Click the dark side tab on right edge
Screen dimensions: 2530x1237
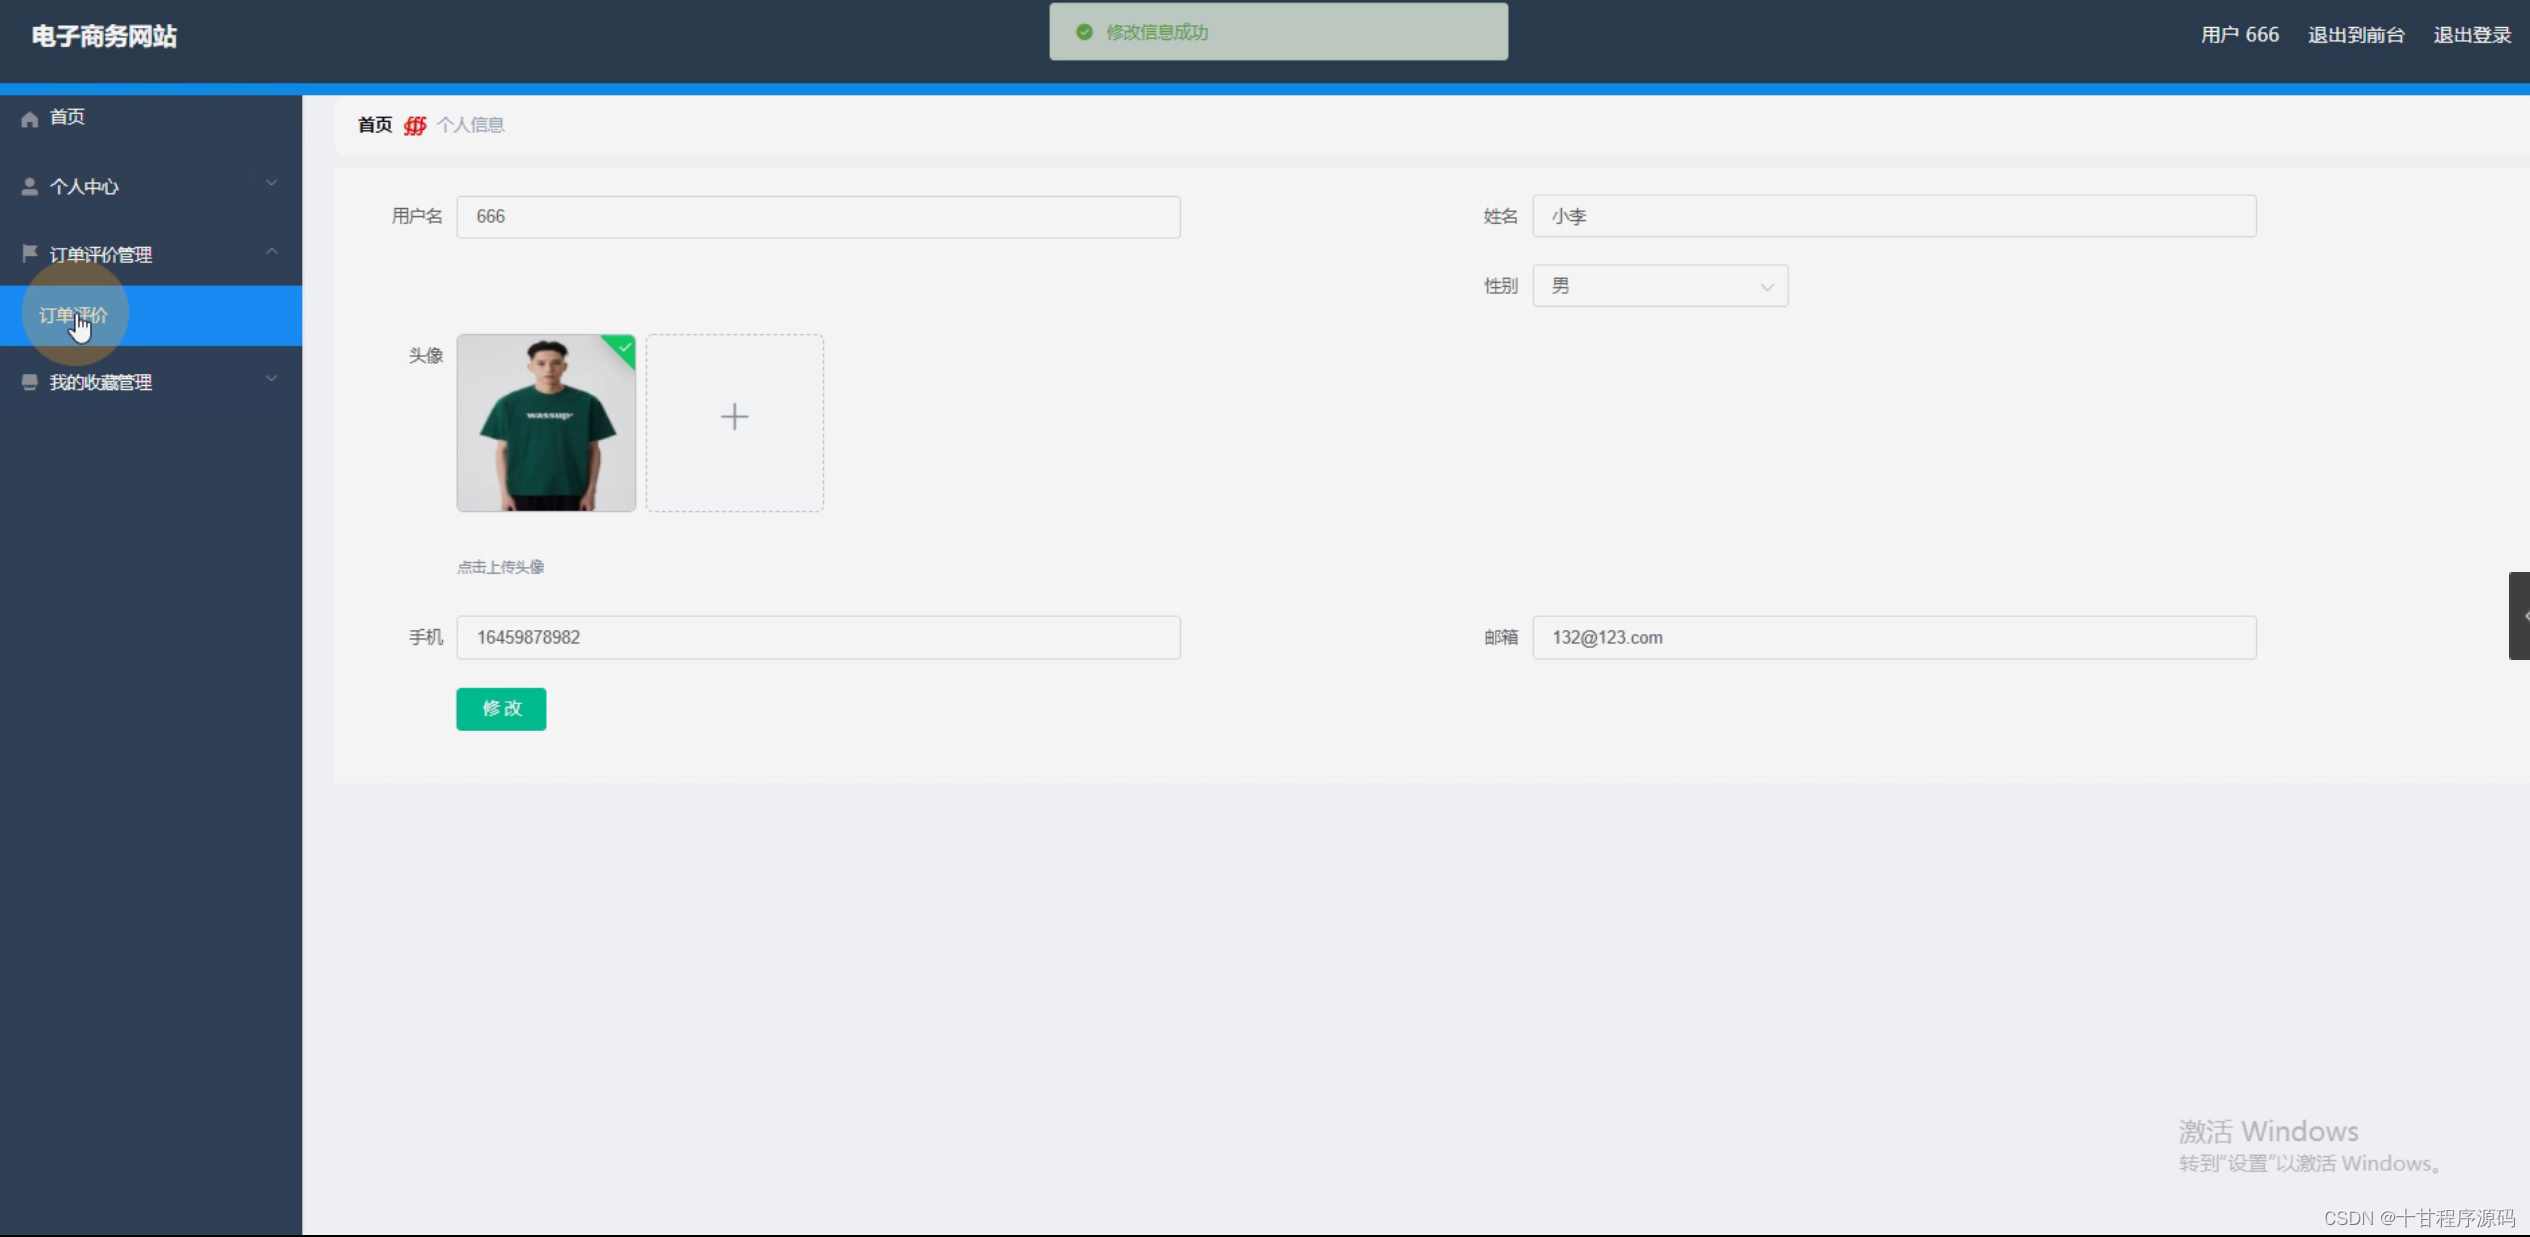pos(2518,616)
